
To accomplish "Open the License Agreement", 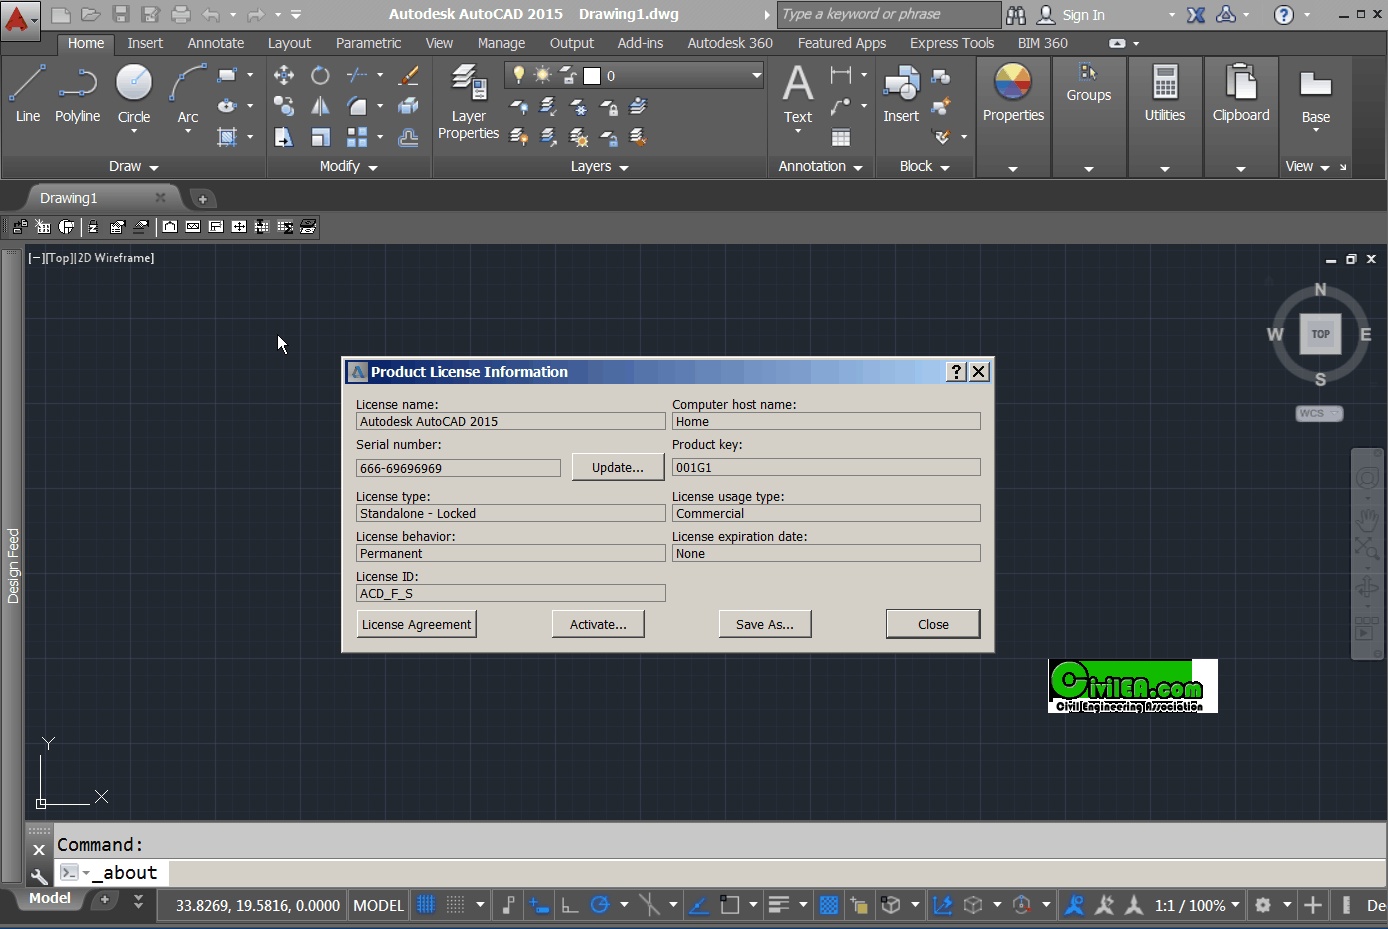I will [416, 624].
